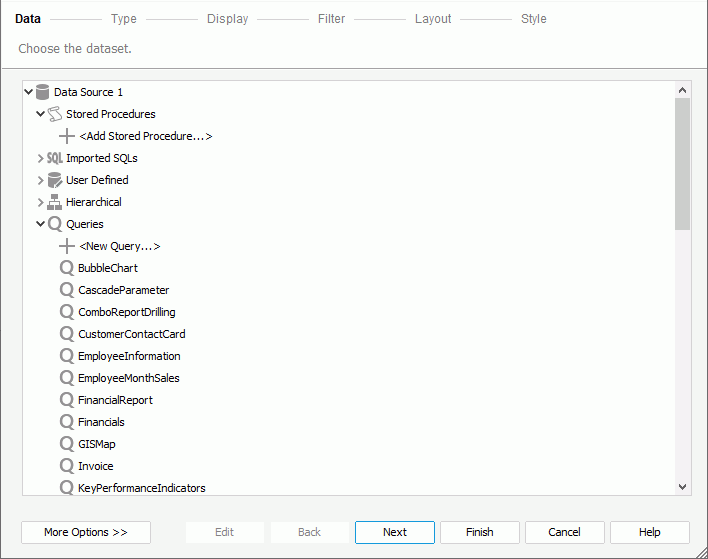Select the <Add Stored Procedure...> entry
This screenshot has width=708, height=559.
click(145, 136)
